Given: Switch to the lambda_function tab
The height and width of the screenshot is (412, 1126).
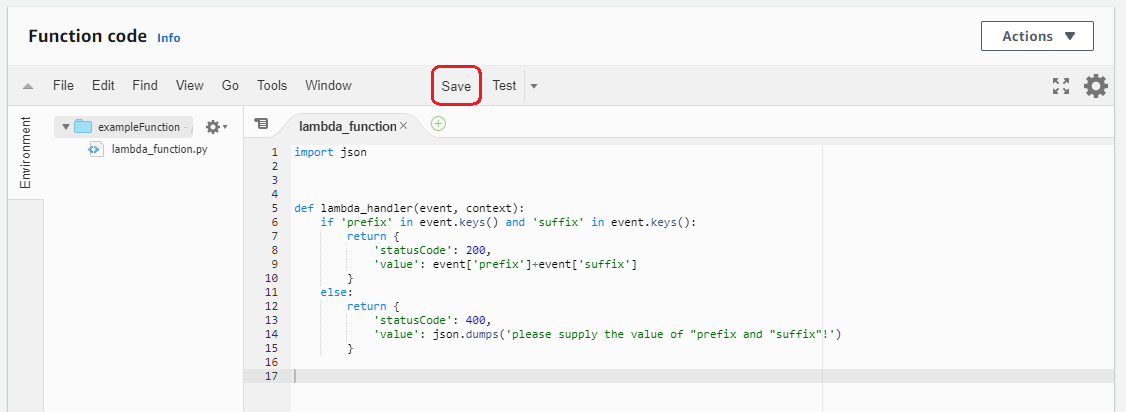Looking at the screenshot, I should (348, 126).
